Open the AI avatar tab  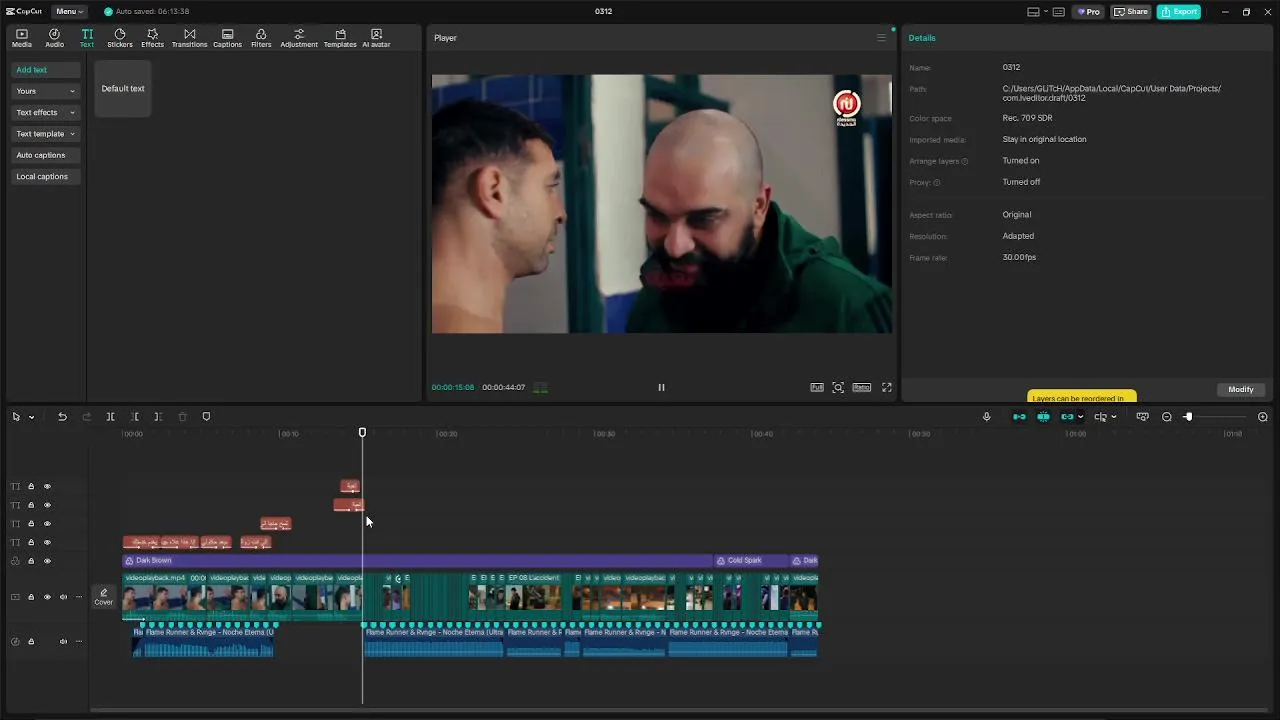coord(376,38)
